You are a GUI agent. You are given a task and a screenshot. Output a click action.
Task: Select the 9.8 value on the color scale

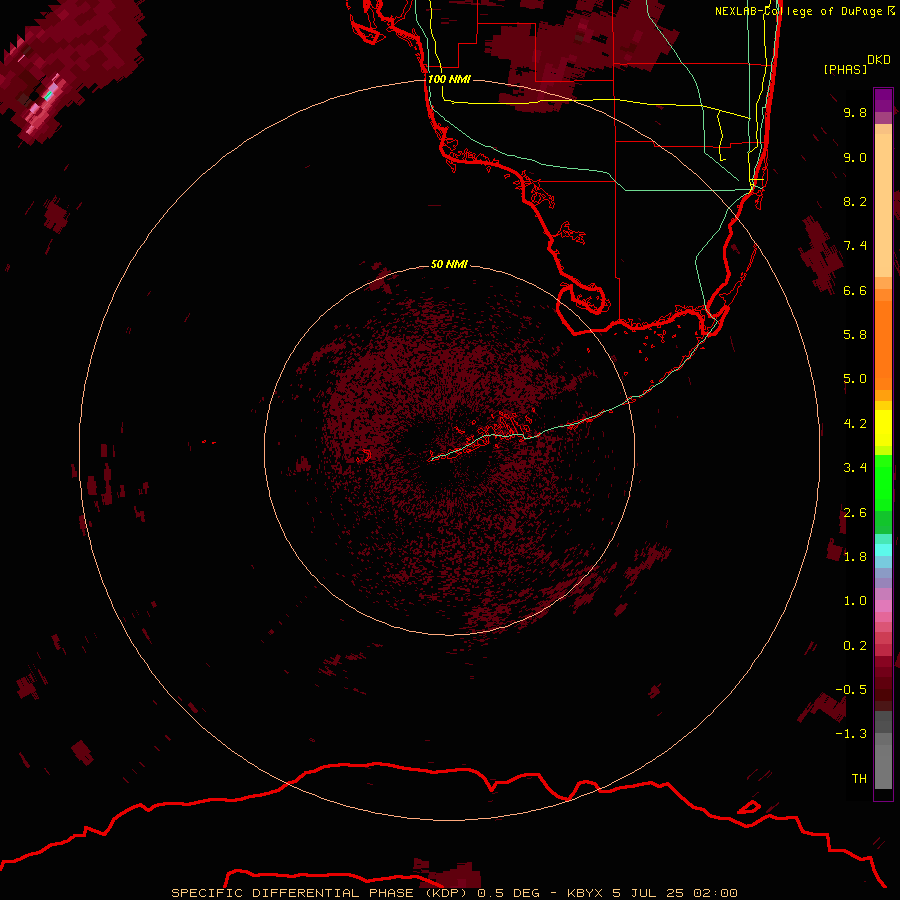pos(855,113)
